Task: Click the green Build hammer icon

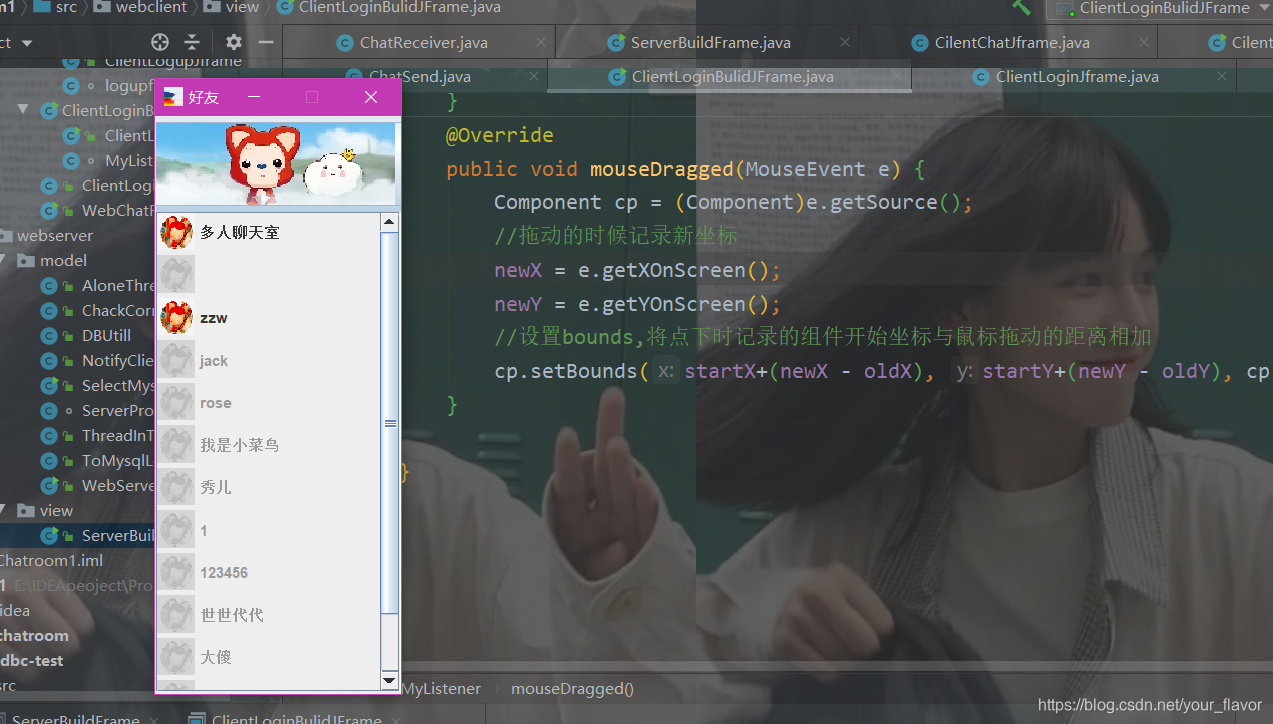Action: [1021, 7]
